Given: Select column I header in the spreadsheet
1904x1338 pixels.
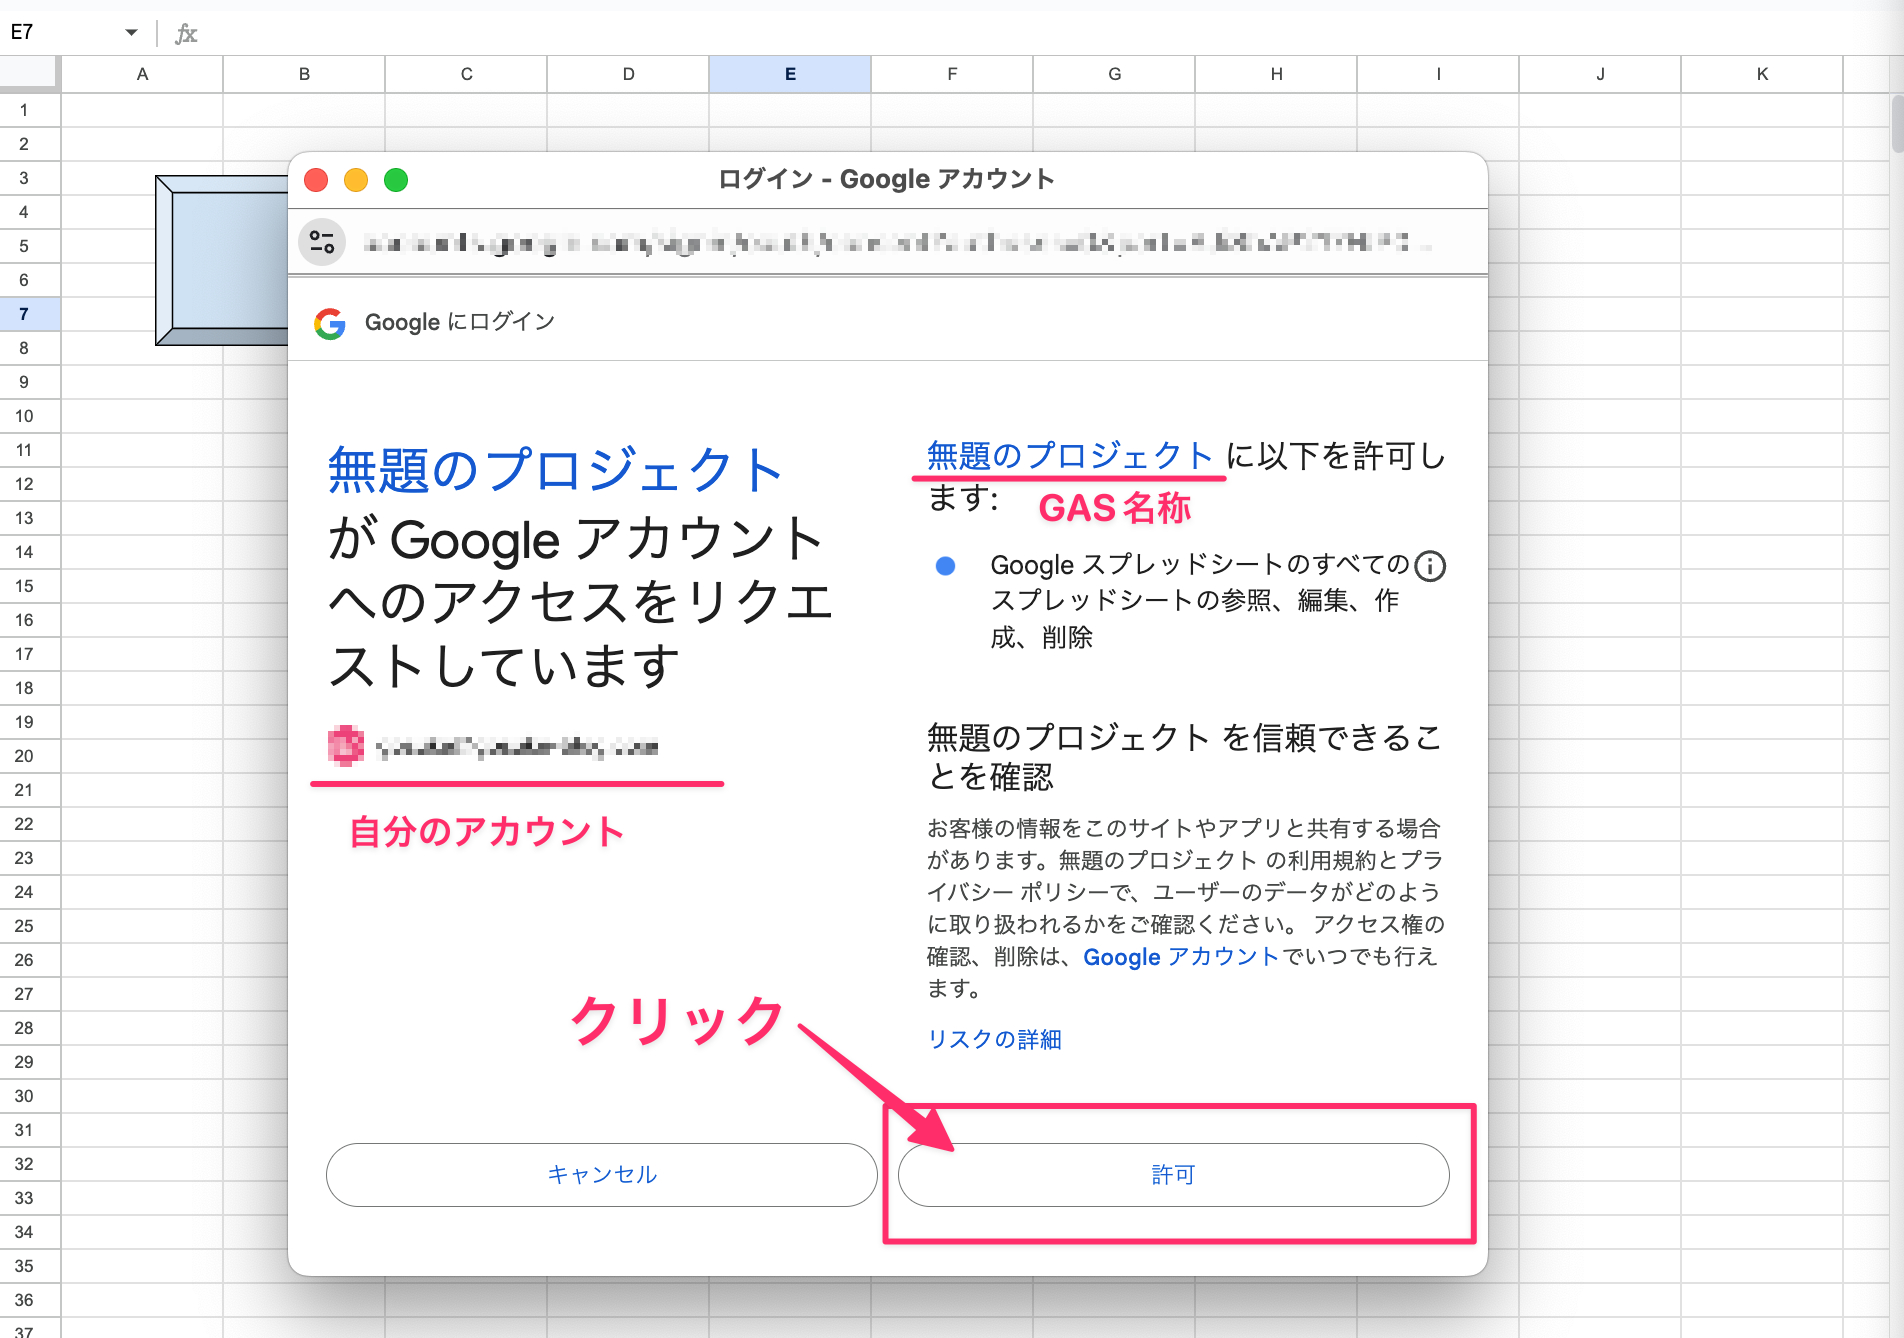Looking at the screenshot, I should click(x=1438, y=74).
